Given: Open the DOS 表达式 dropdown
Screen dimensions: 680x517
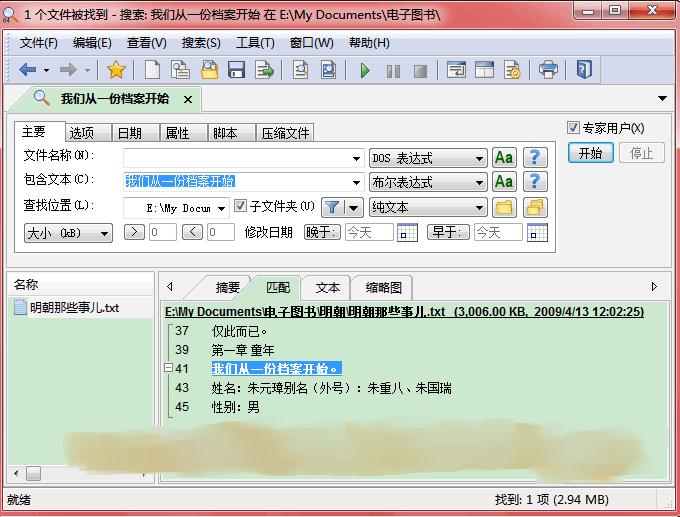Looking at the screenshot, I should click(428, 158).
